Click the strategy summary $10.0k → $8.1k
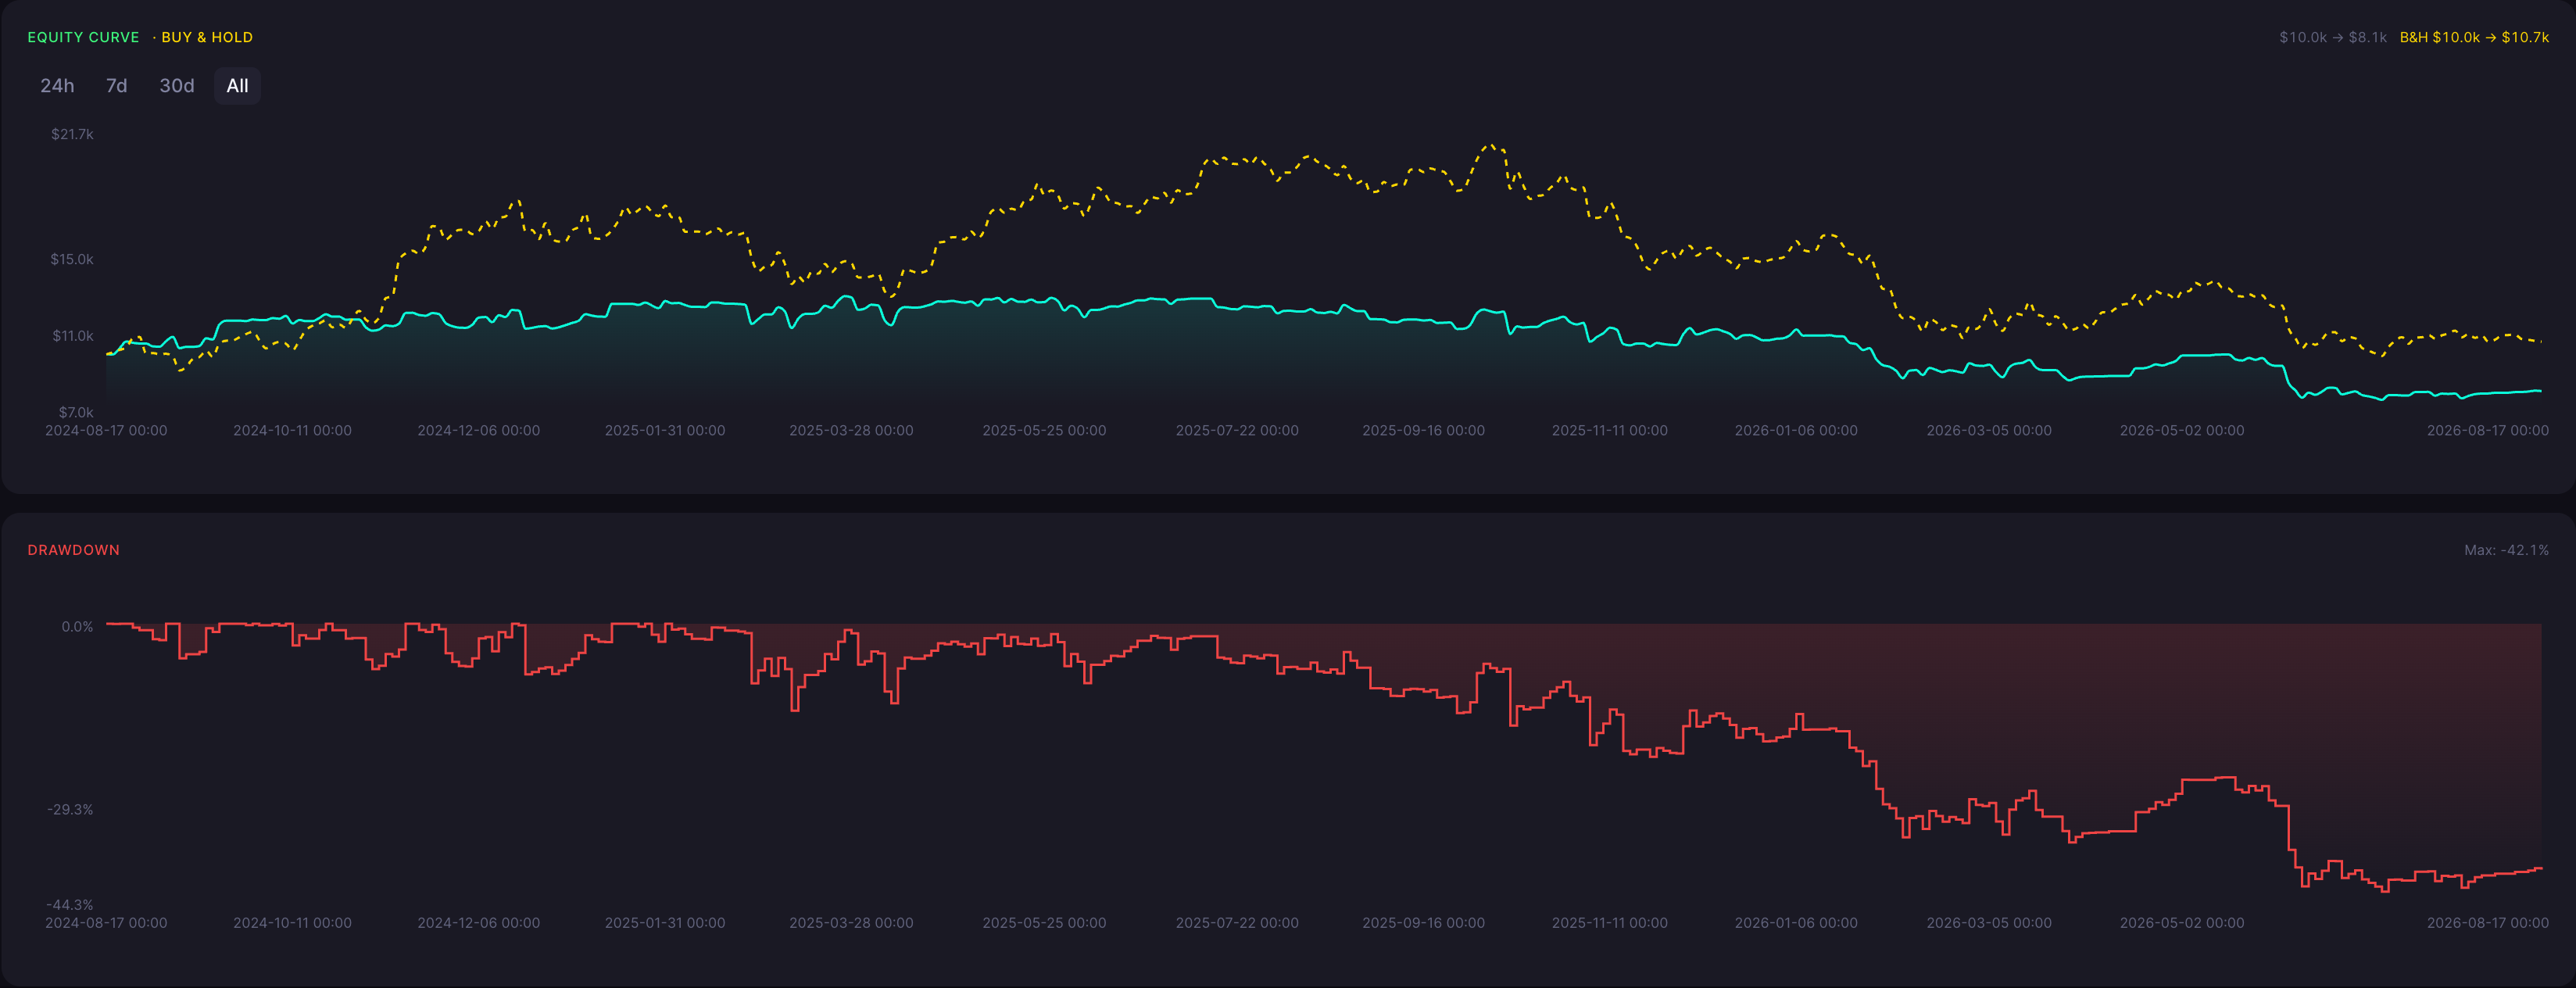Image resolution: width=2576 pixels, height=988 pixels. tap(2333, 37)
